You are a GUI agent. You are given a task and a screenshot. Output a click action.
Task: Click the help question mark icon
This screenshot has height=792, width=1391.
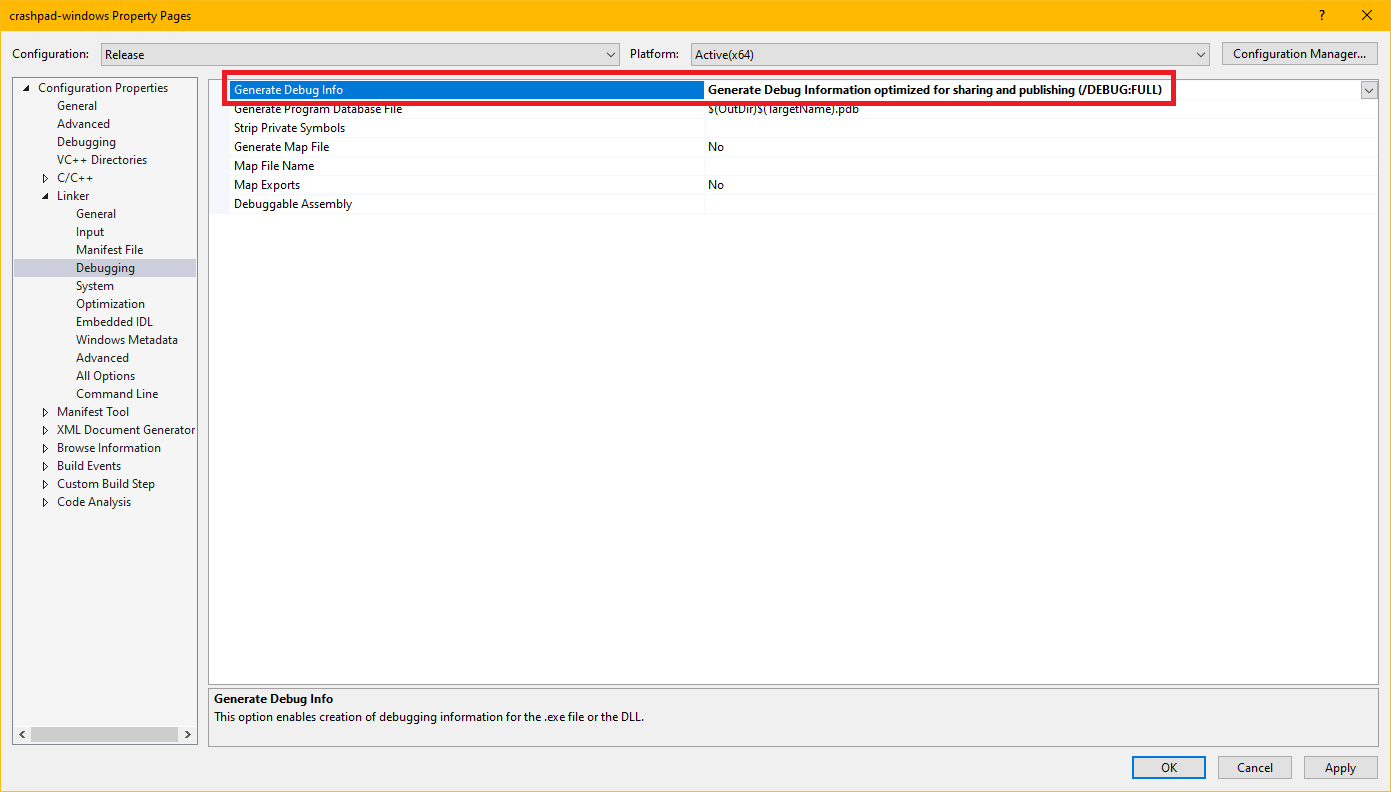(1322, 15)
